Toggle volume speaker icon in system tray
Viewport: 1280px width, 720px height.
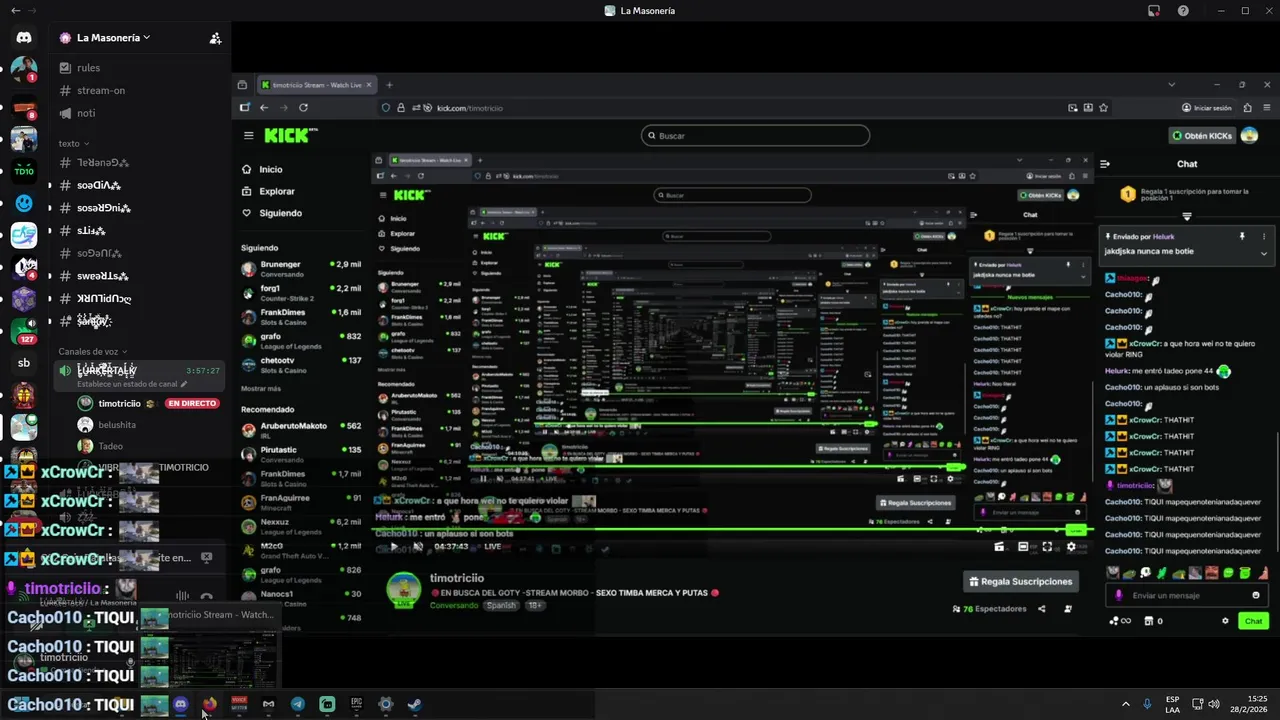pyautogui.click(x=1214, y=704)
